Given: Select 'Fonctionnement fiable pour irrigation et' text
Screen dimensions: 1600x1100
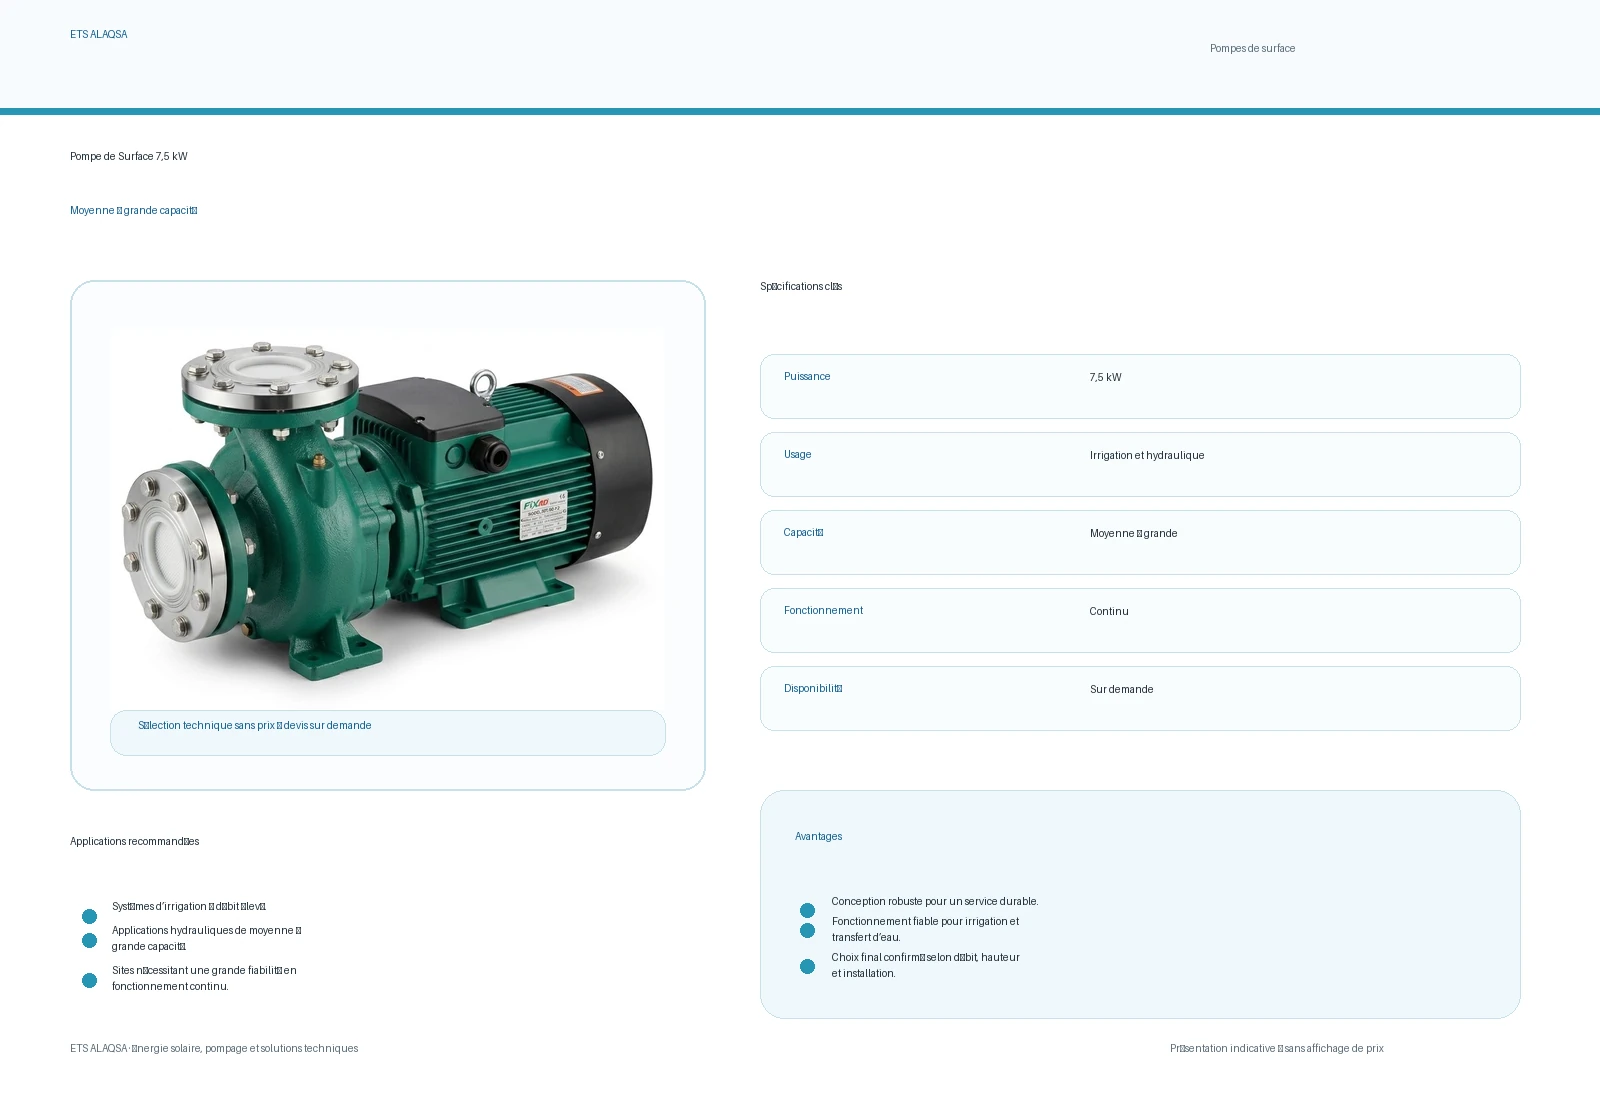Looking at the screenshot, I should [926, 921].
